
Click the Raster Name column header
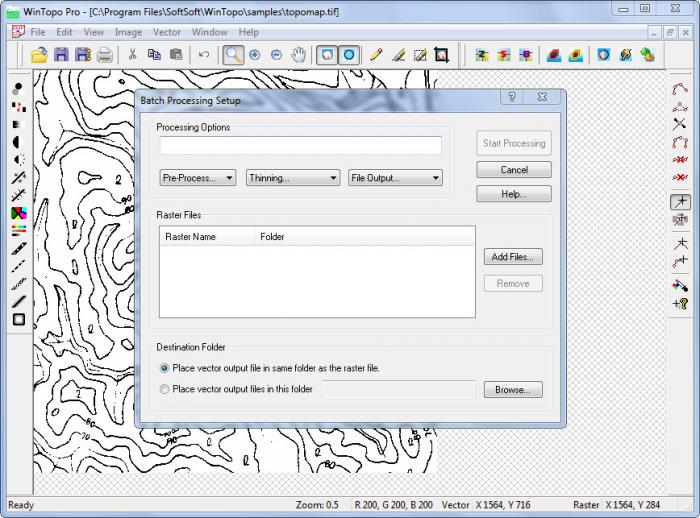pyautogui.click(x=207, y=237)
